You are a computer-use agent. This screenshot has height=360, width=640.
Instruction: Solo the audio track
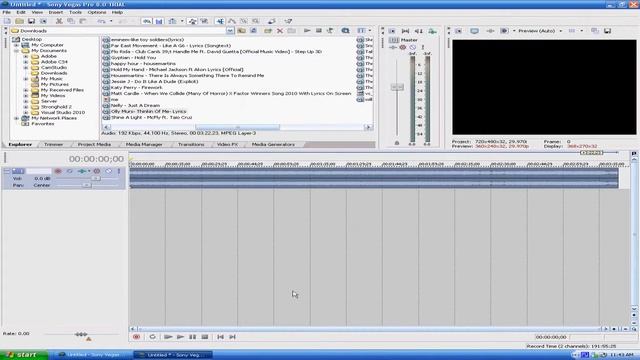pyautogui.click(x=119, y=171)
